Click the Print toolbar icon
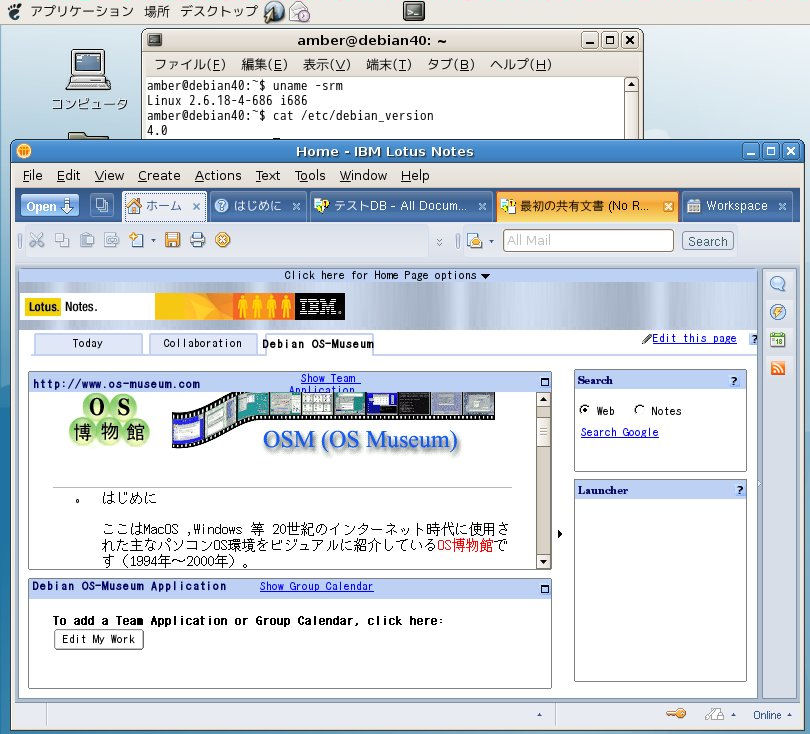The width and height of the screenshot is (810, 734). (x=197, y=240)
